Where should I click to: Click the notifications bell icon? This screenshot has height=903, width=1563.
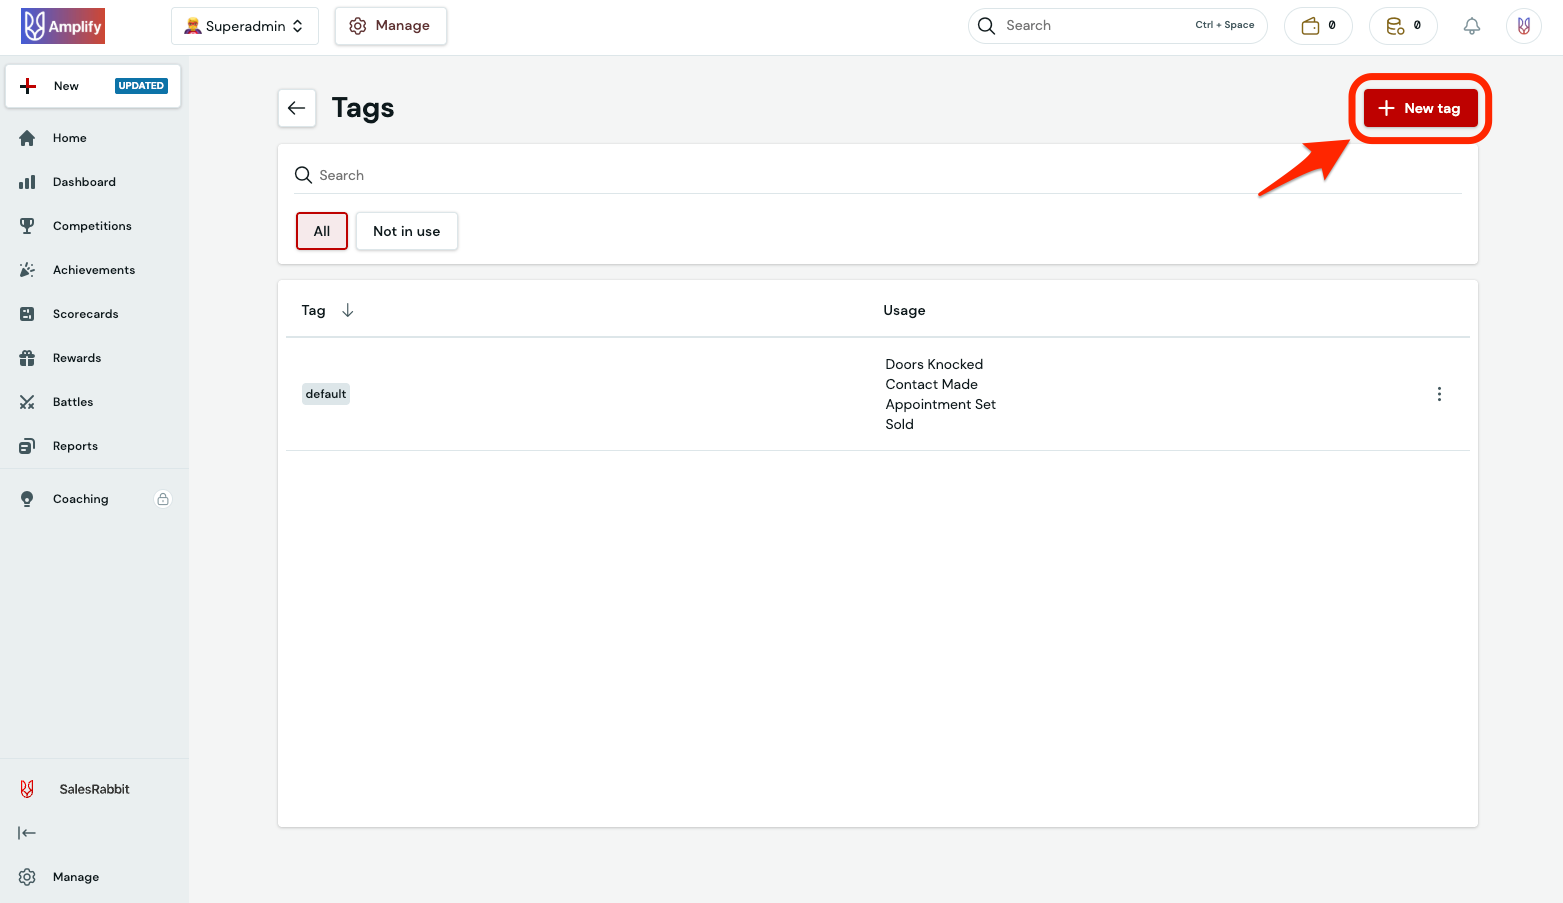click(x=1471, y=26)
